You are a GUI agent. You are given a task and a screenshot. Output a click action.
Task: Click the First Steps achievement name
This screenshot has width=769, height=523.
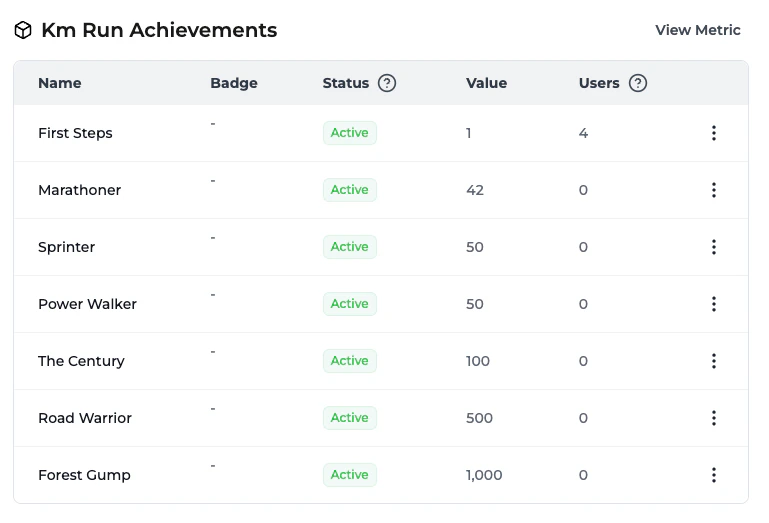click(75, 133)
